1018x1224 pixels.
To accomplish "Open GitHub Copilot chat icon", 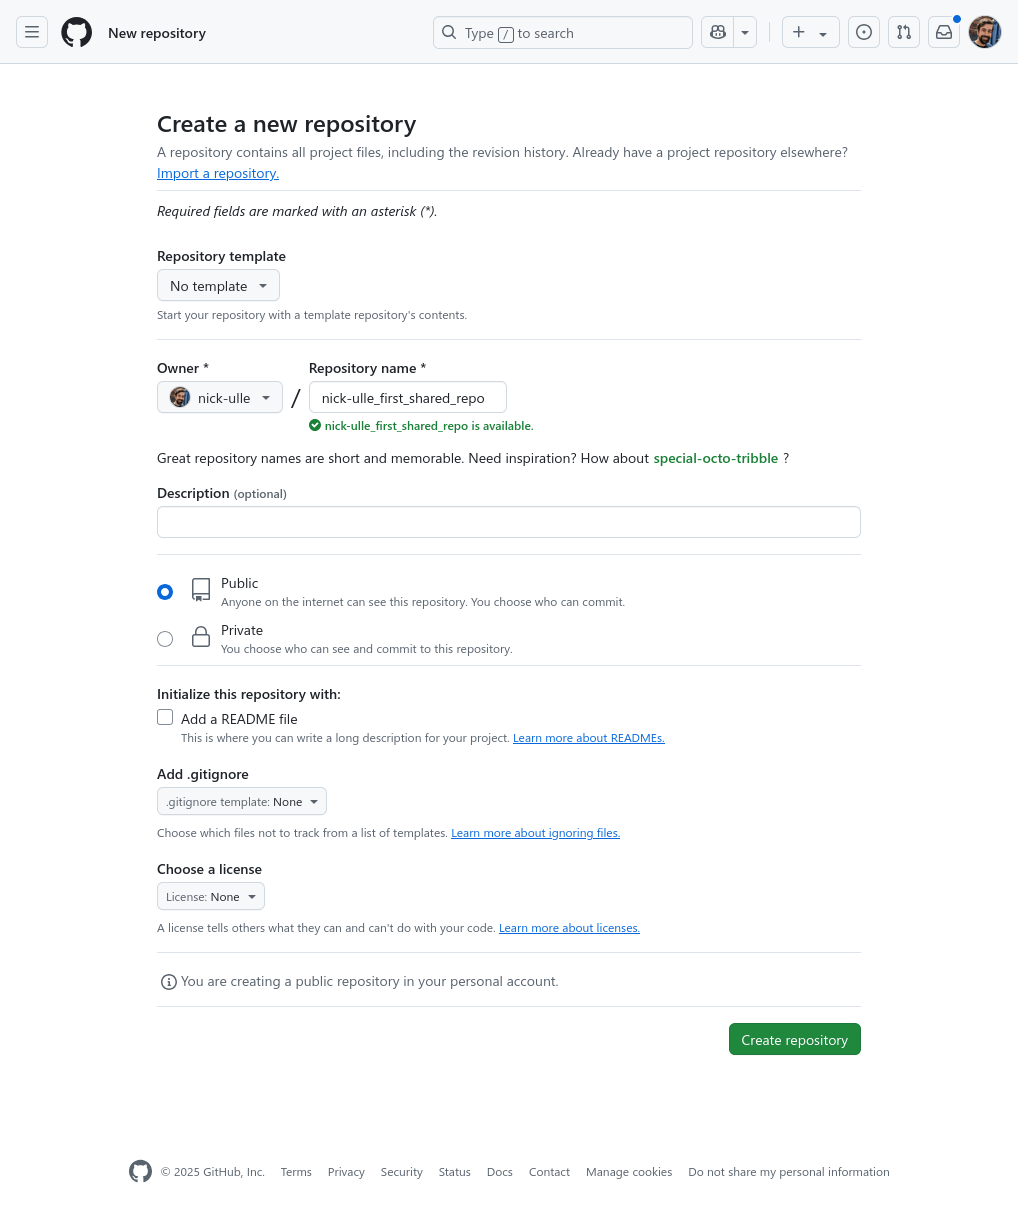I will pyautogui.click(x=718, y=33).
